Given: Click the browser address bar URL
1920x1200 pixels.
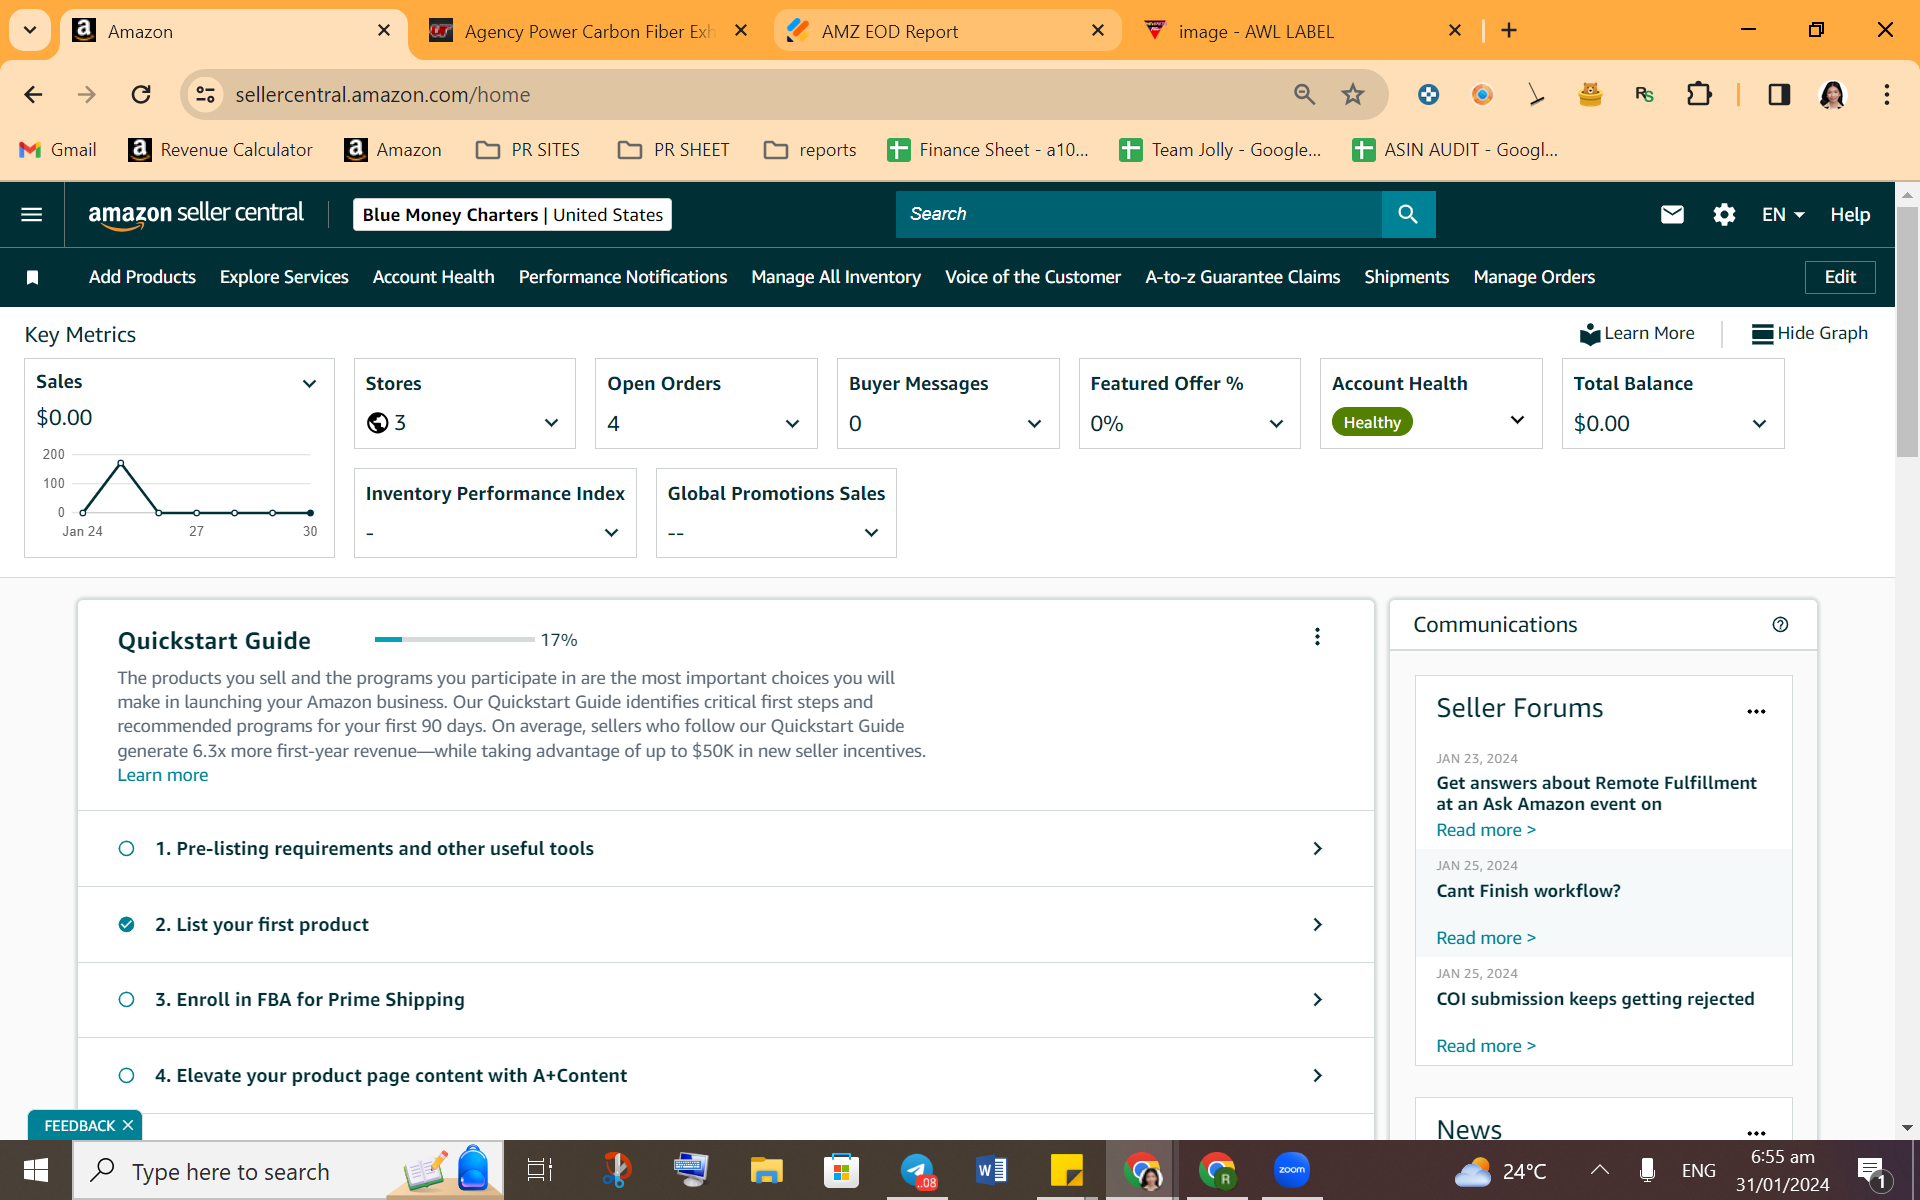Looking at the screenshot, I should tap(383, 94).
